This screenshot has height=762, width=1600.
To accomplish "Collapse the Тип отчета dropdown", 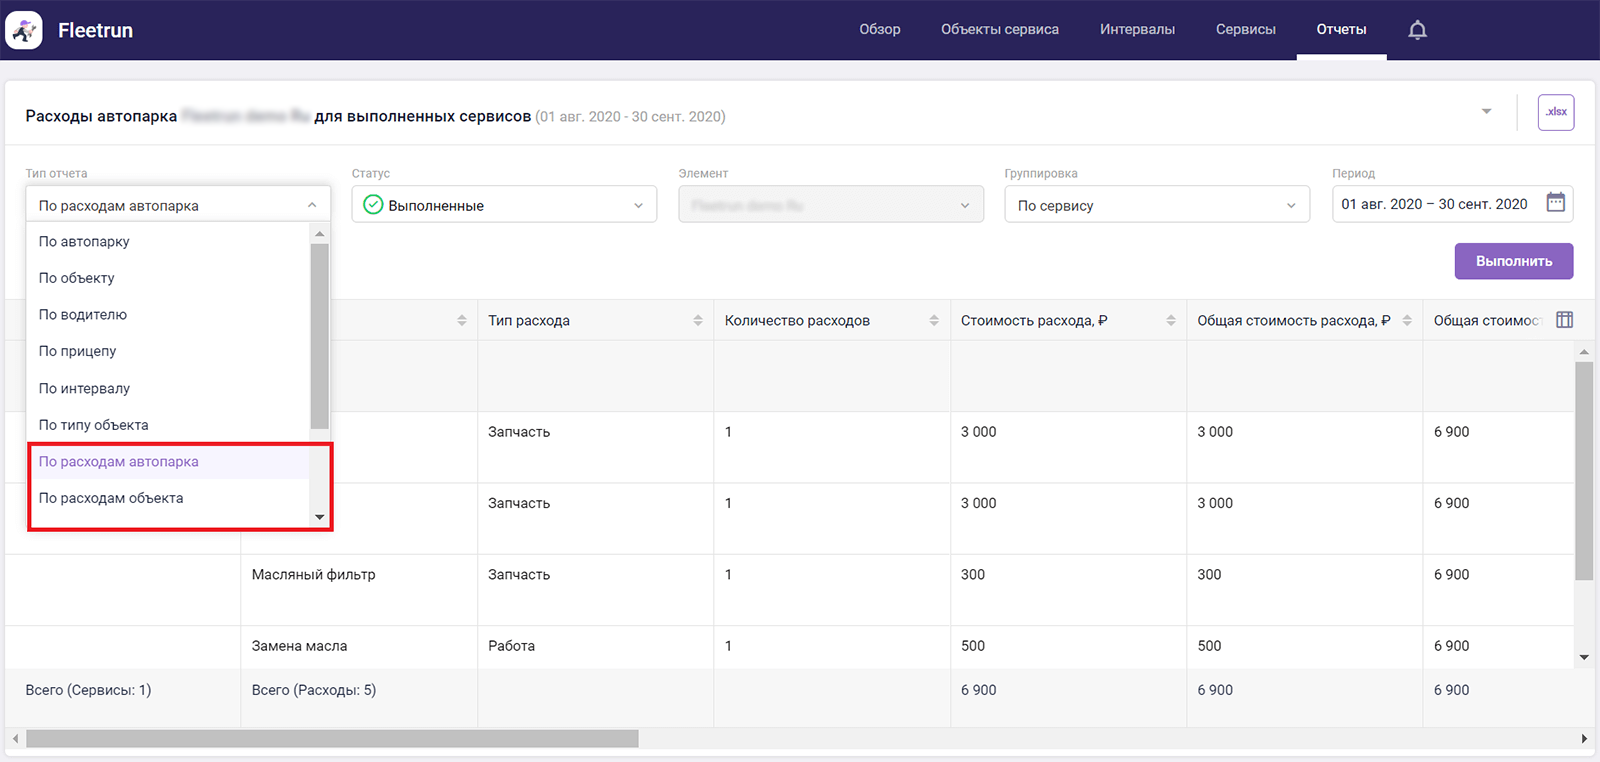I will point(311,205).
